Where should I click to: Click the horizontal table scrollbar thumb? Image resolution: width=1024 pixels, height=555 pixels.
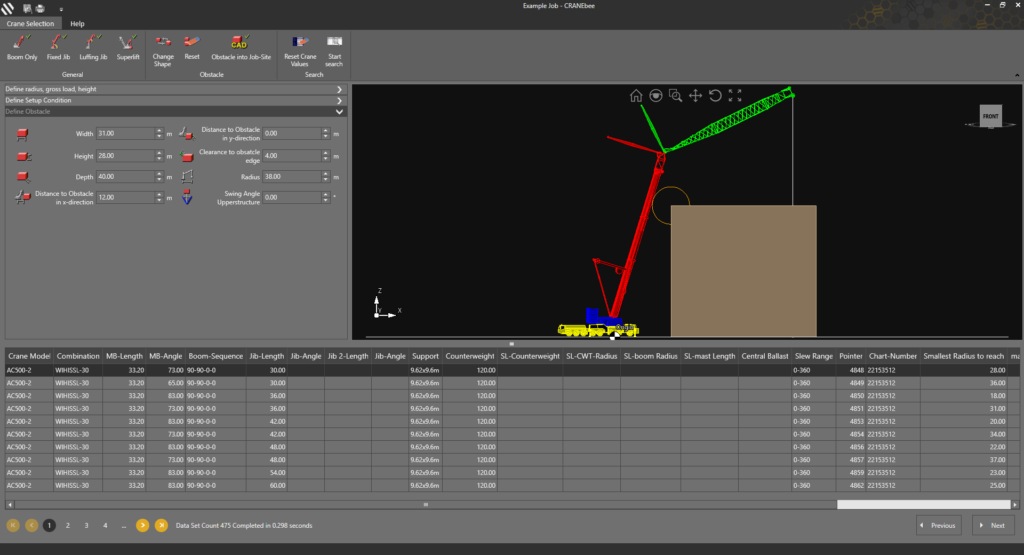coord(923,505)
